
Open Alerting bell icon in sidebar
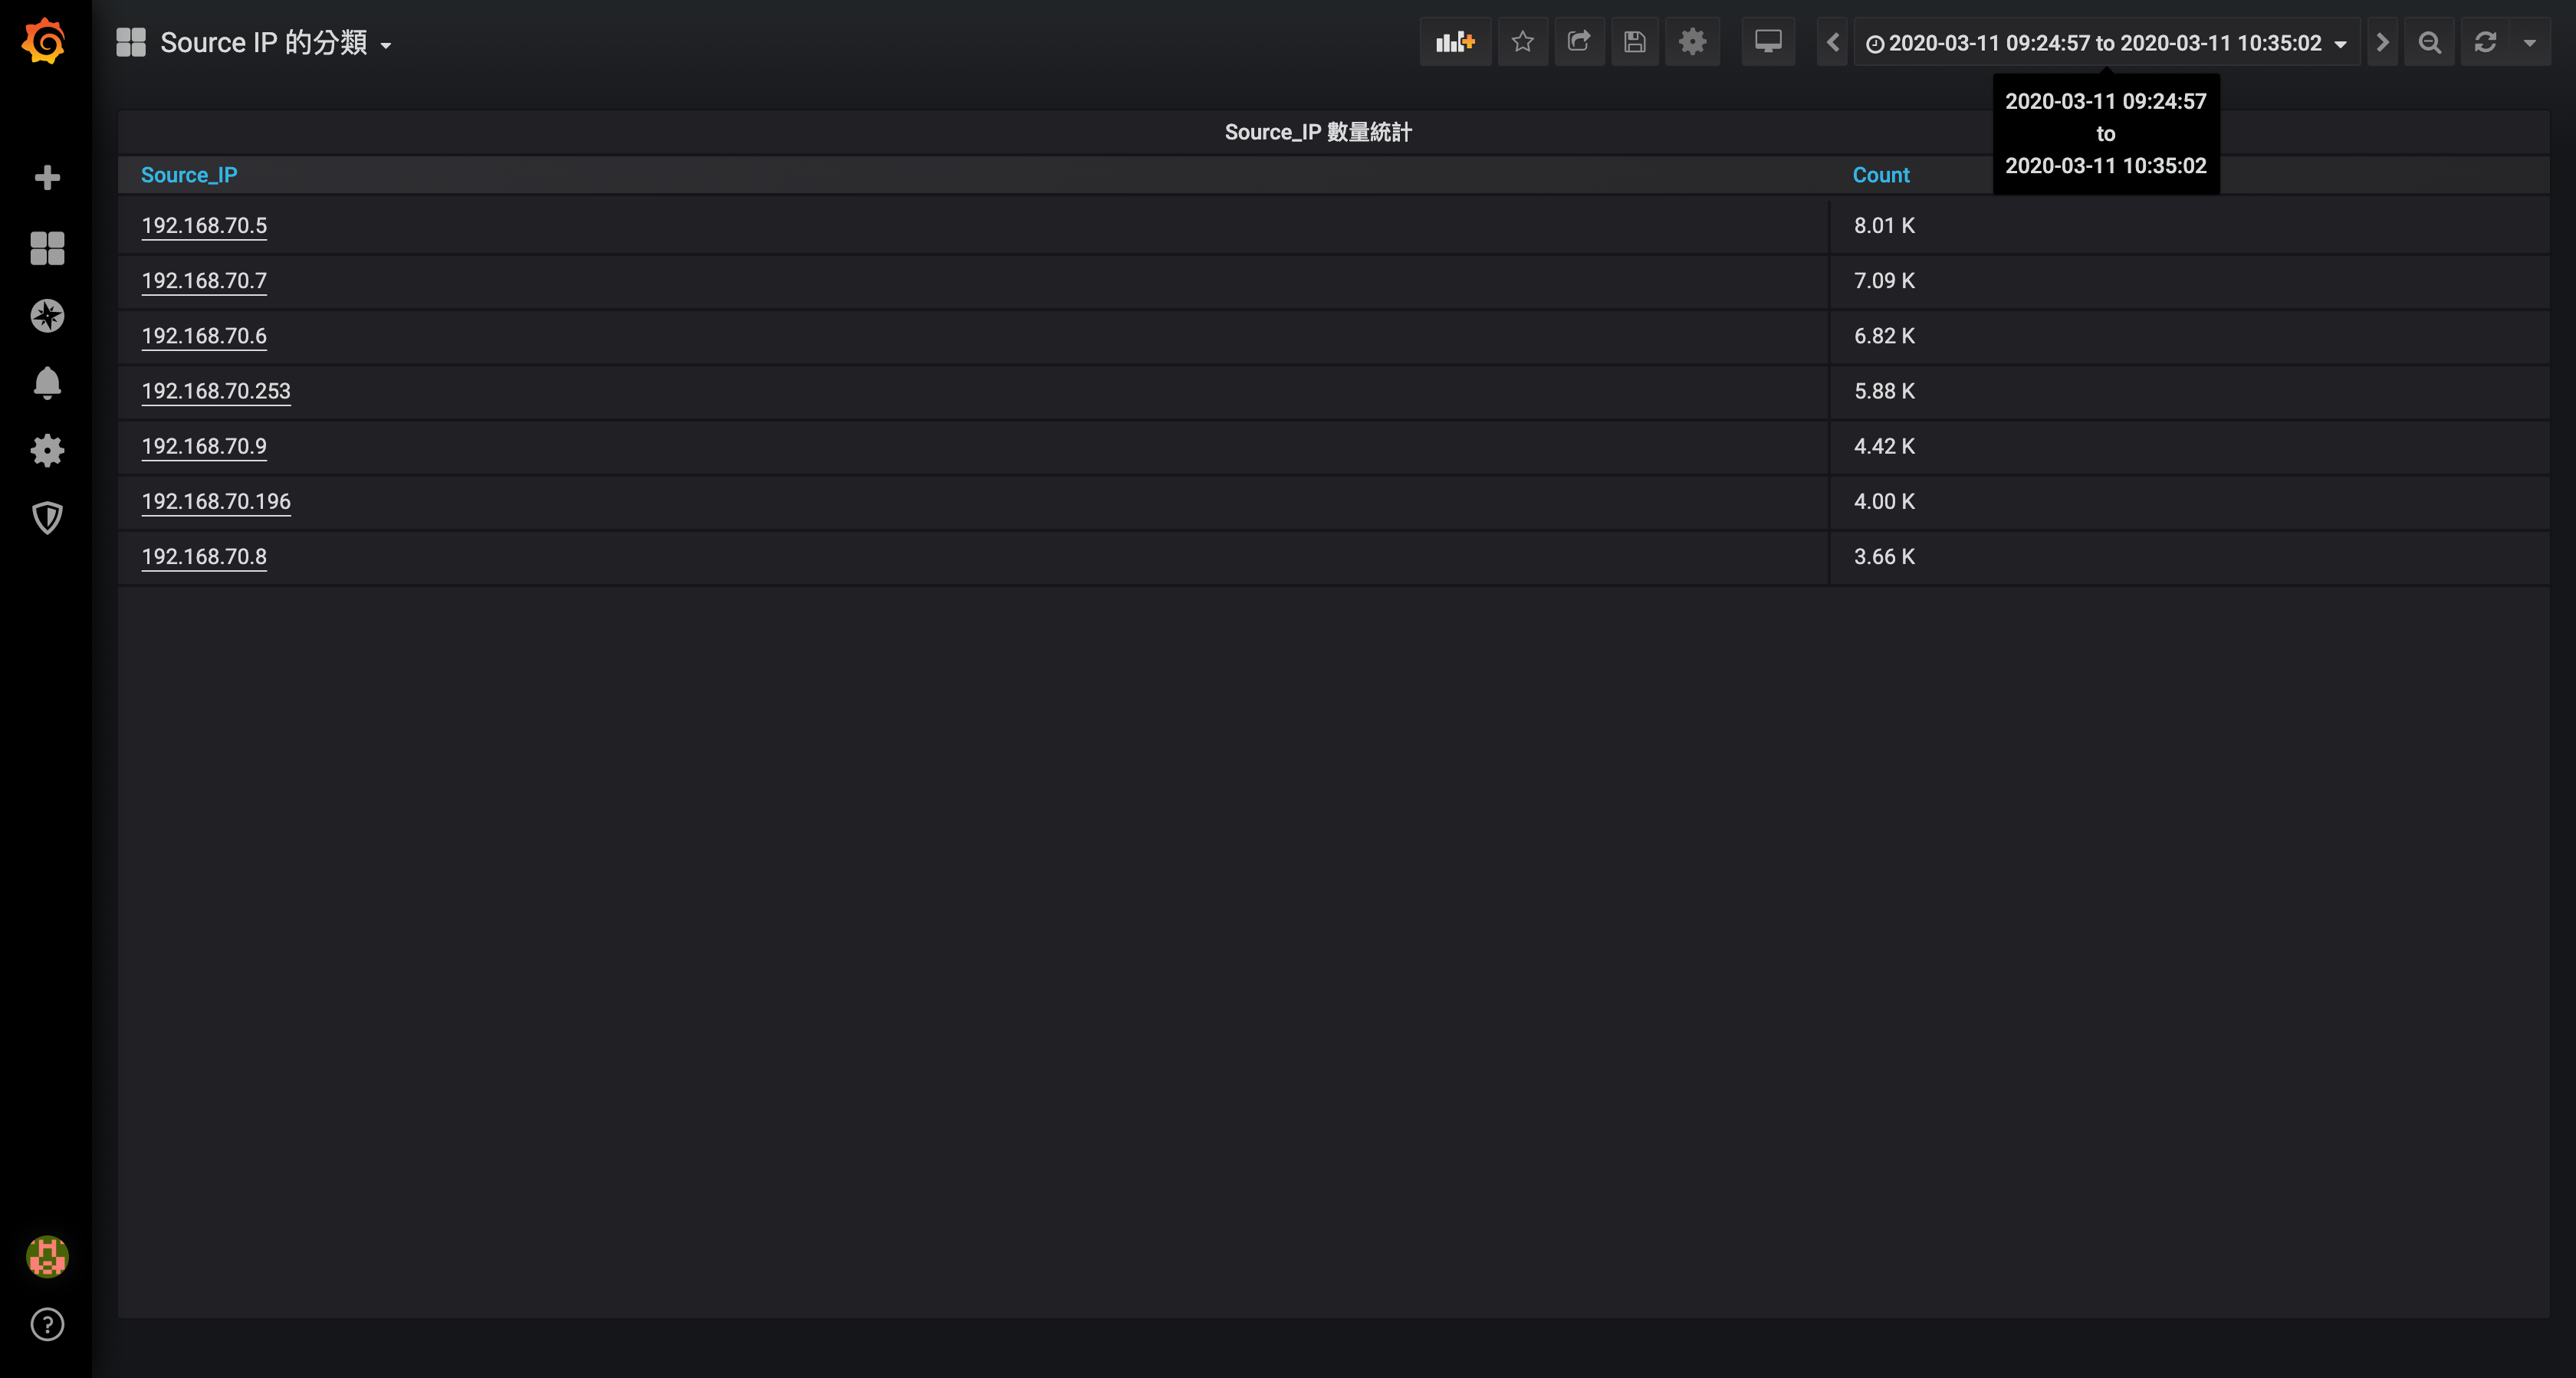coord(47,383)
